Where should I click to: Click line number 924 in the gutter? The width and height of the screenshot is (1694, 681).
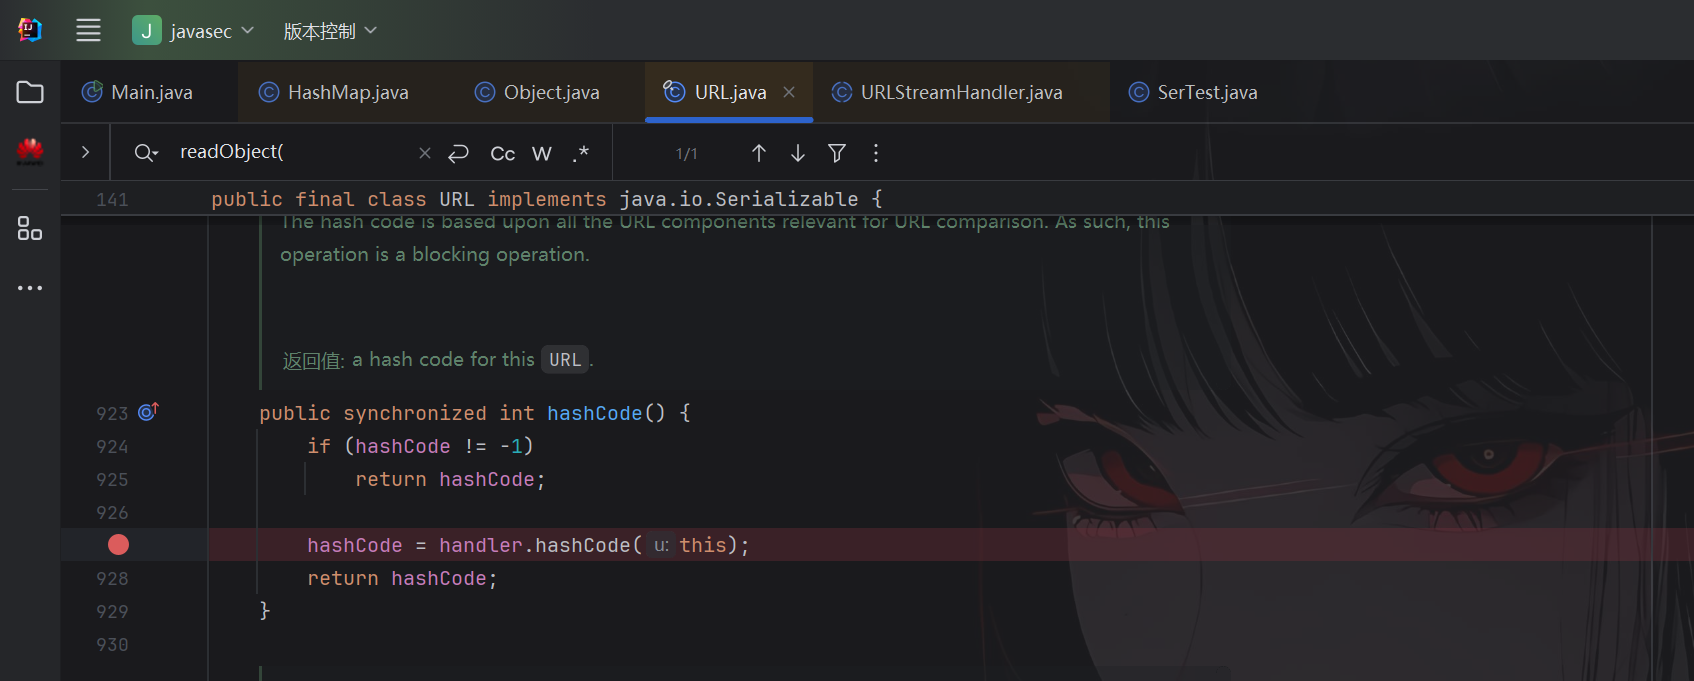coord(112,447)
